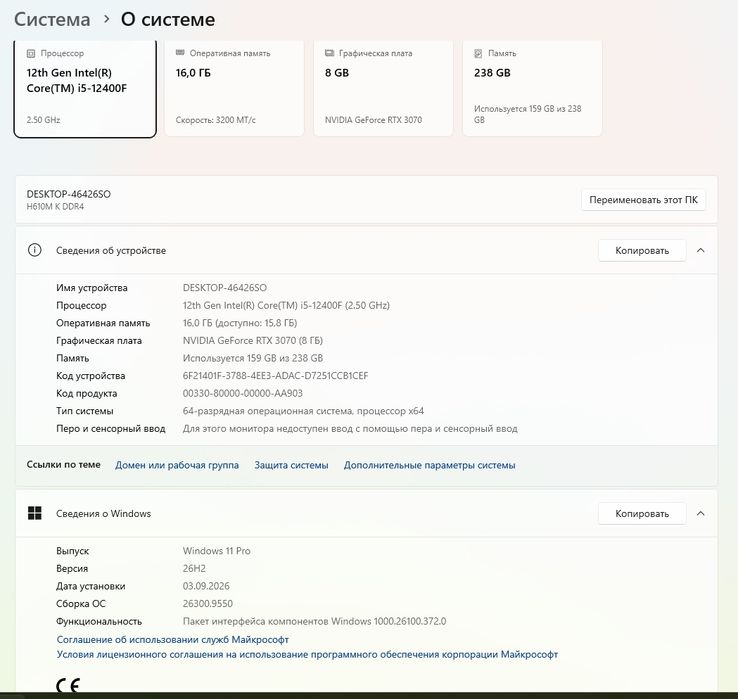Select the Память 238 GB storage card
Viewport: 738px width, 699px height.
[x=532, y=88]
